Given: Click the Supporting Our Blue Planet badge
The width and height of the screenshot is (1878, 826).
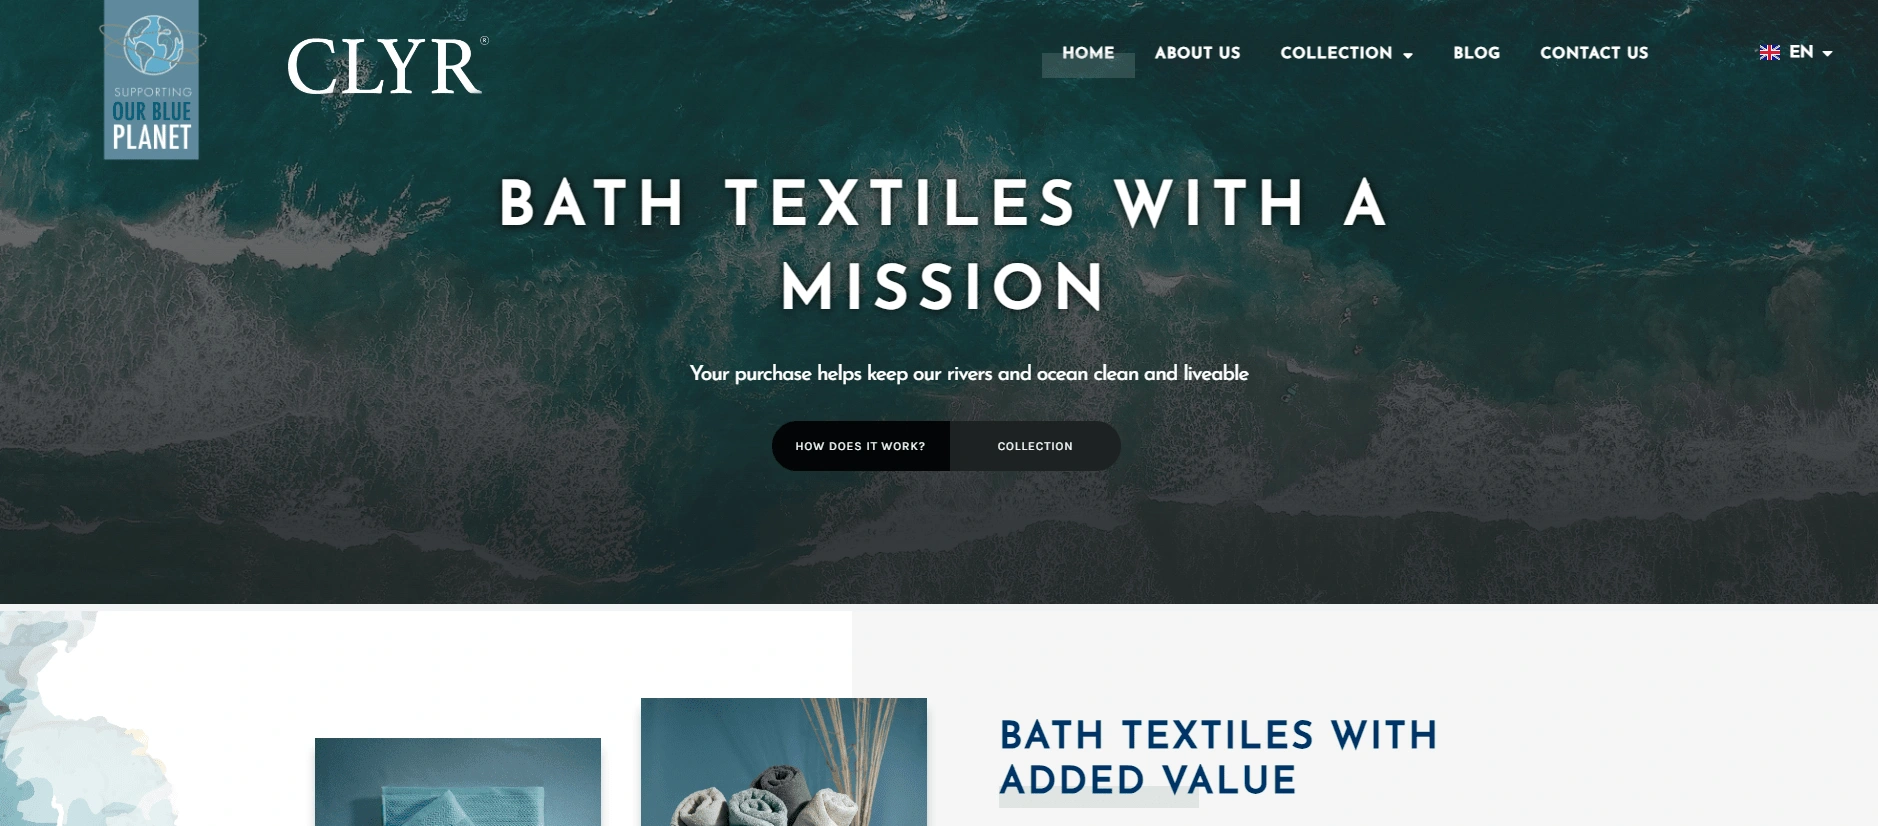Looking at the screenshot, I should pos(152,80).
